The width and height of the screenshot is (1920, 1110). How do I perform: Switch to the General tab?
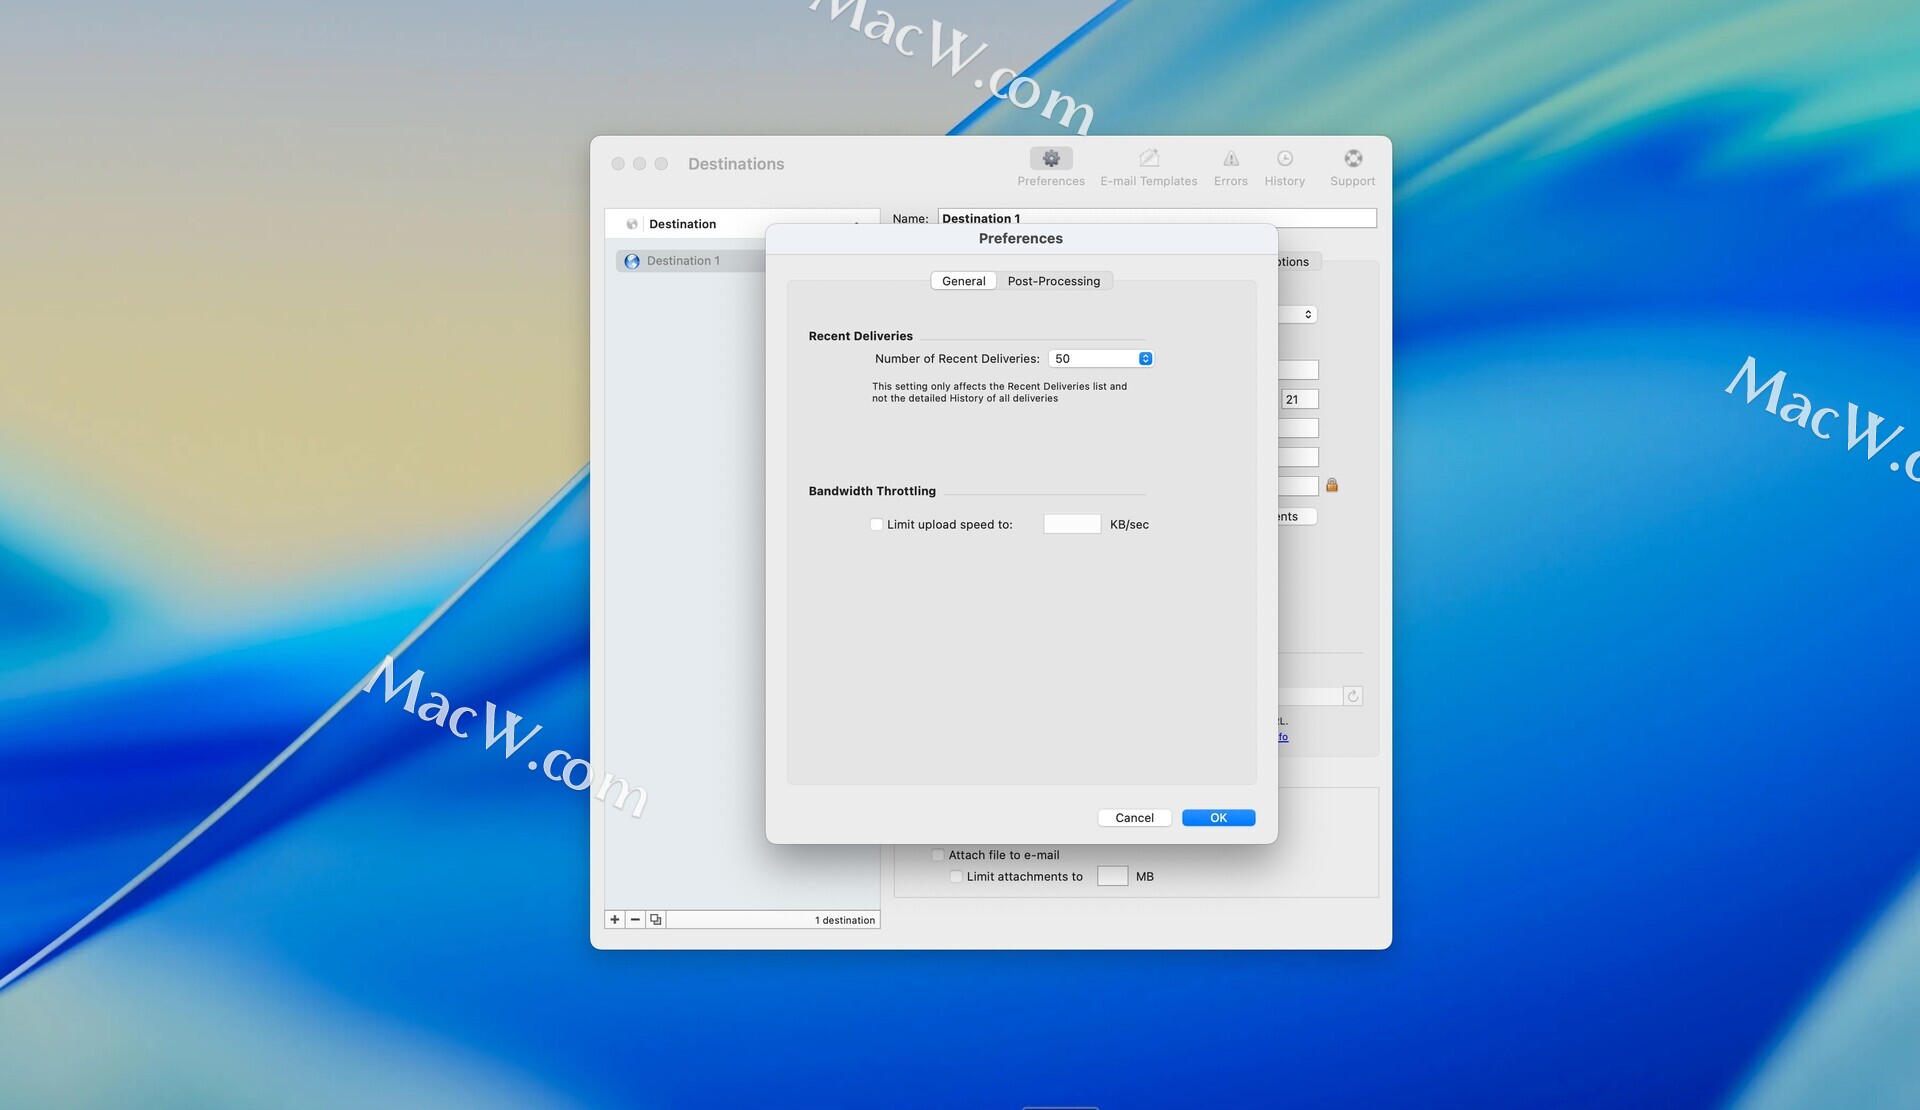(963, 281)
